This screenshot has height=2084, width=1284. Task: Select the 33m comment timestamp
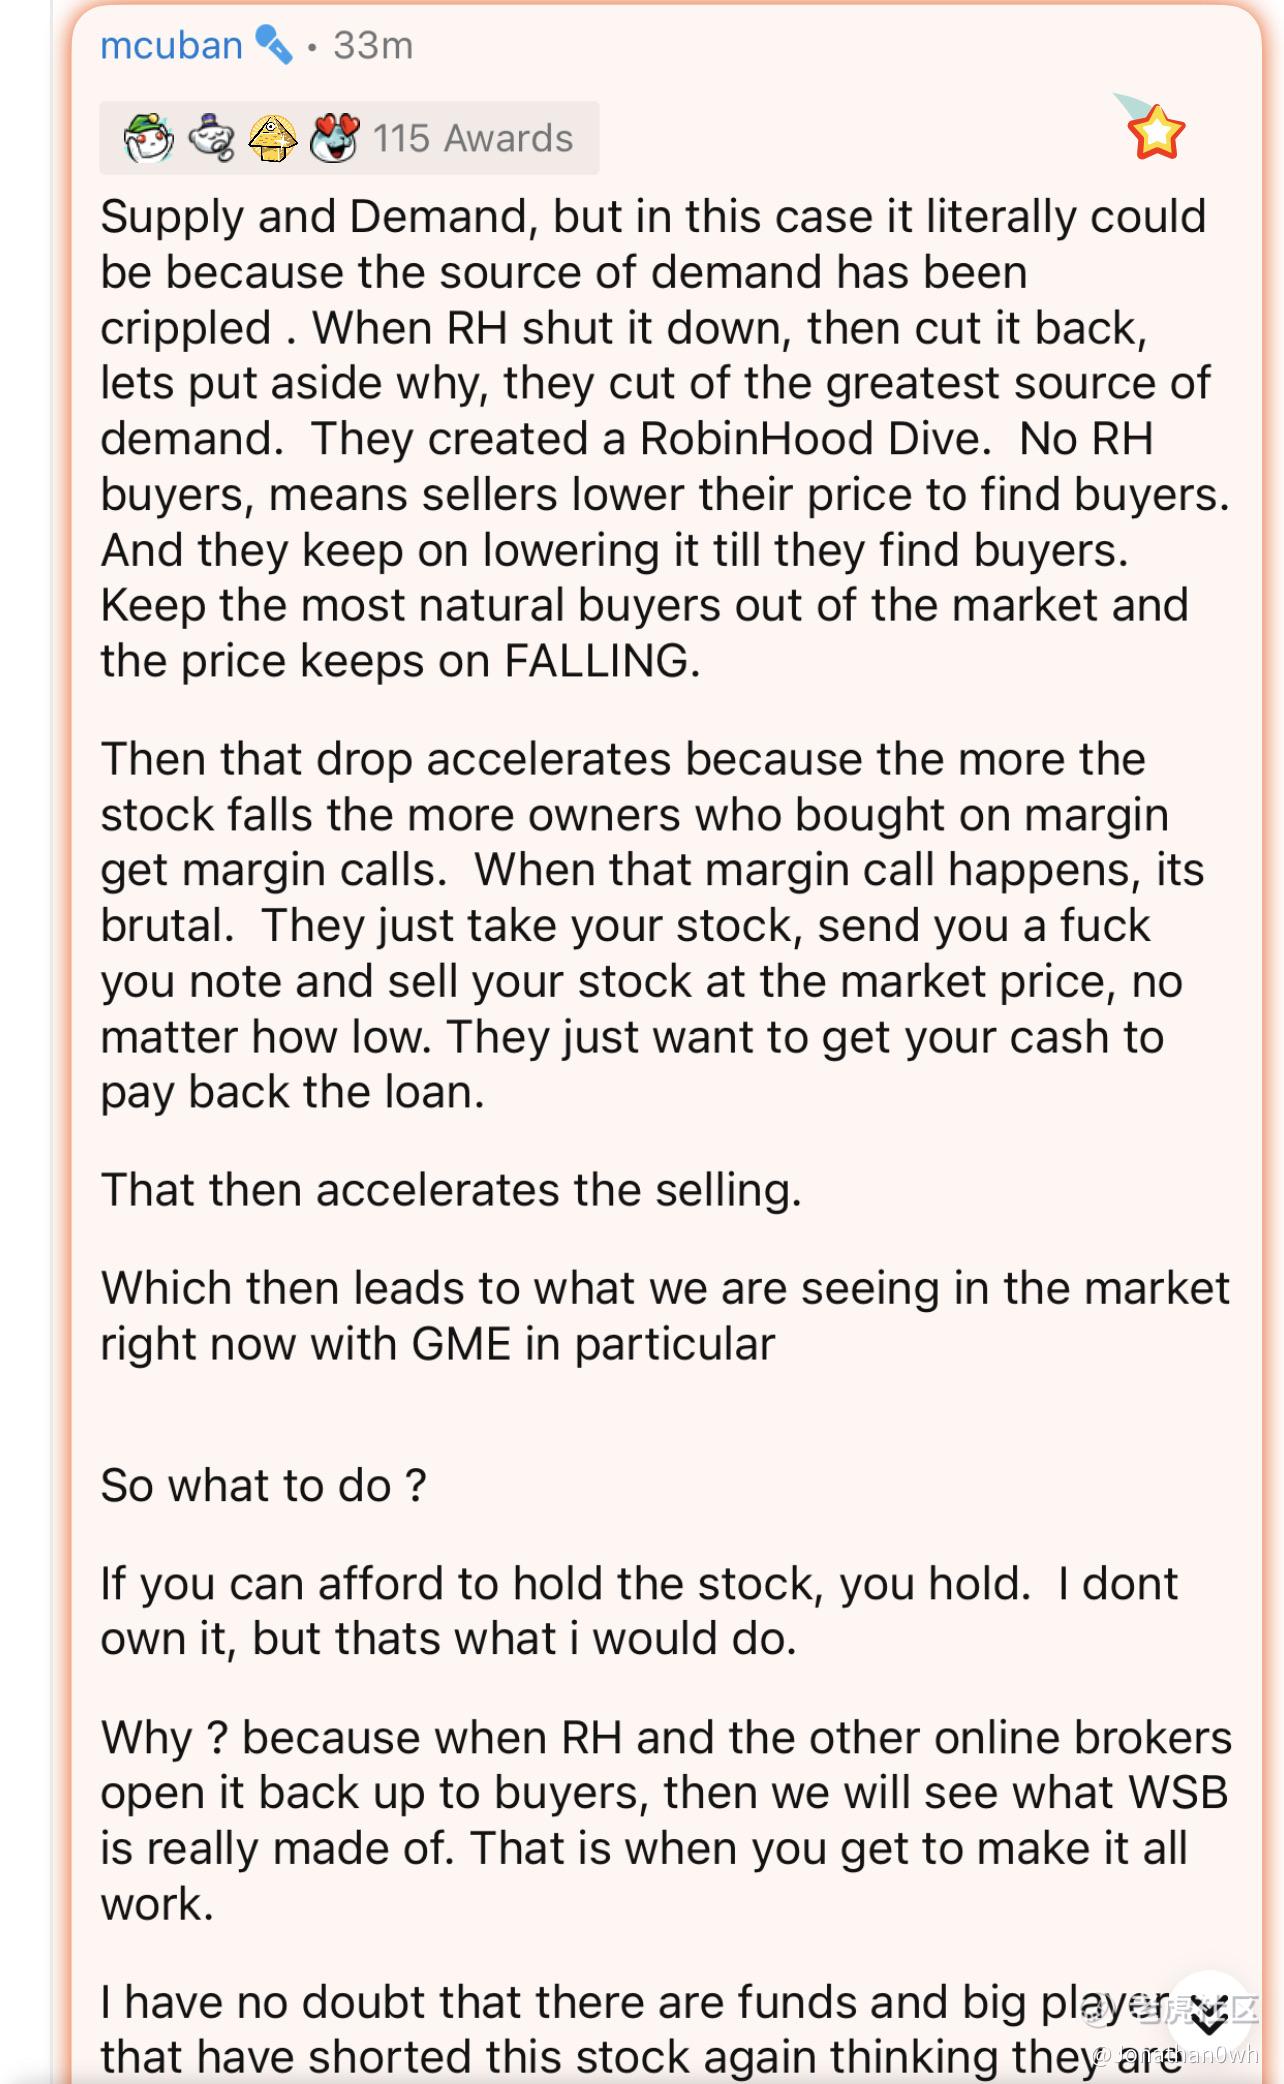point(373,46)
